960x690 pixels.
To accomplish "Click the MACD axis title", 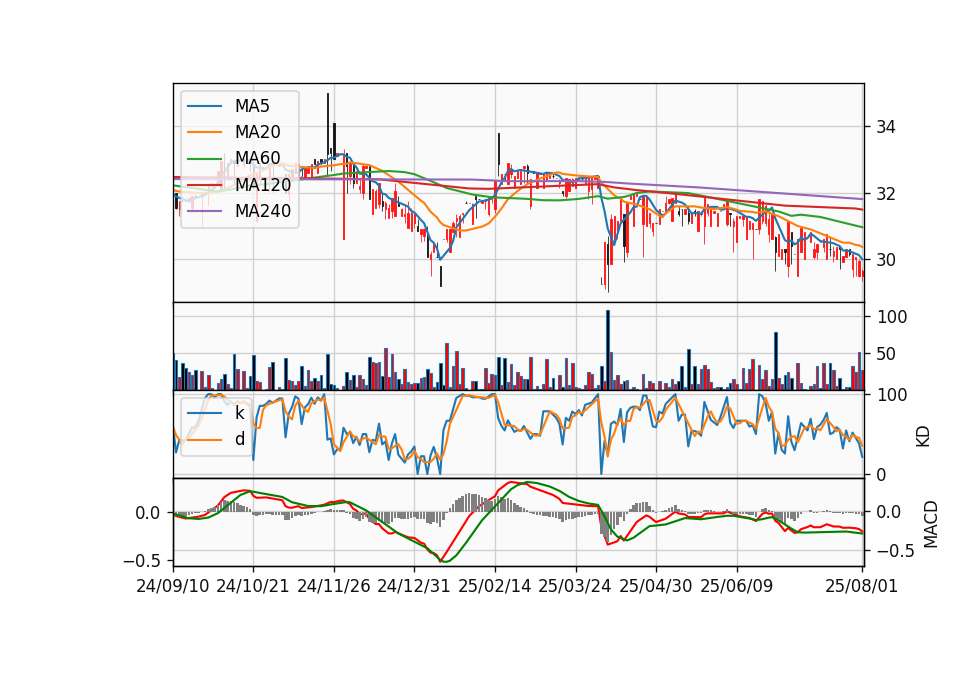I will pos(931,524).
